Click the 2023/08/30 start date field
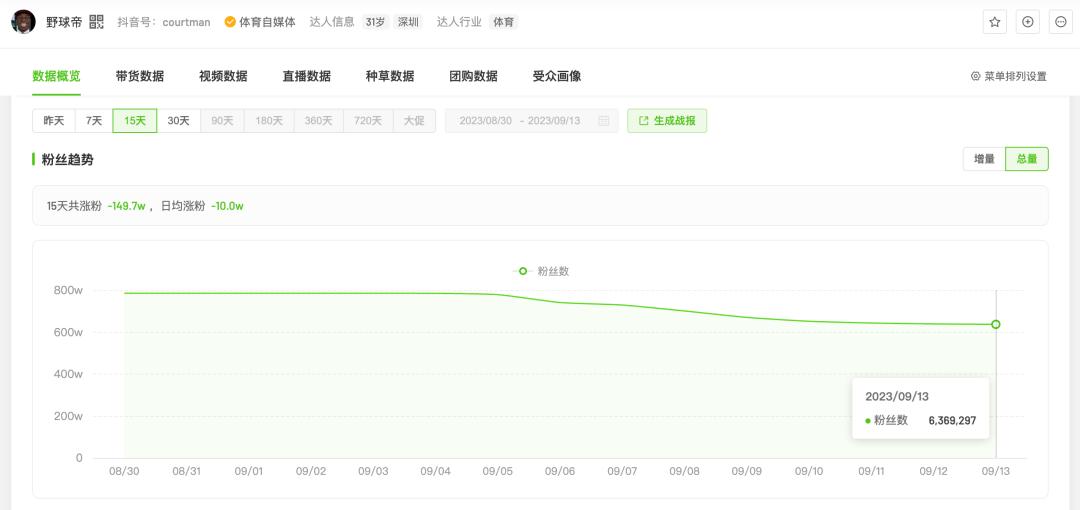Viewport: 1080px width, 510px height. coord(485,121)
